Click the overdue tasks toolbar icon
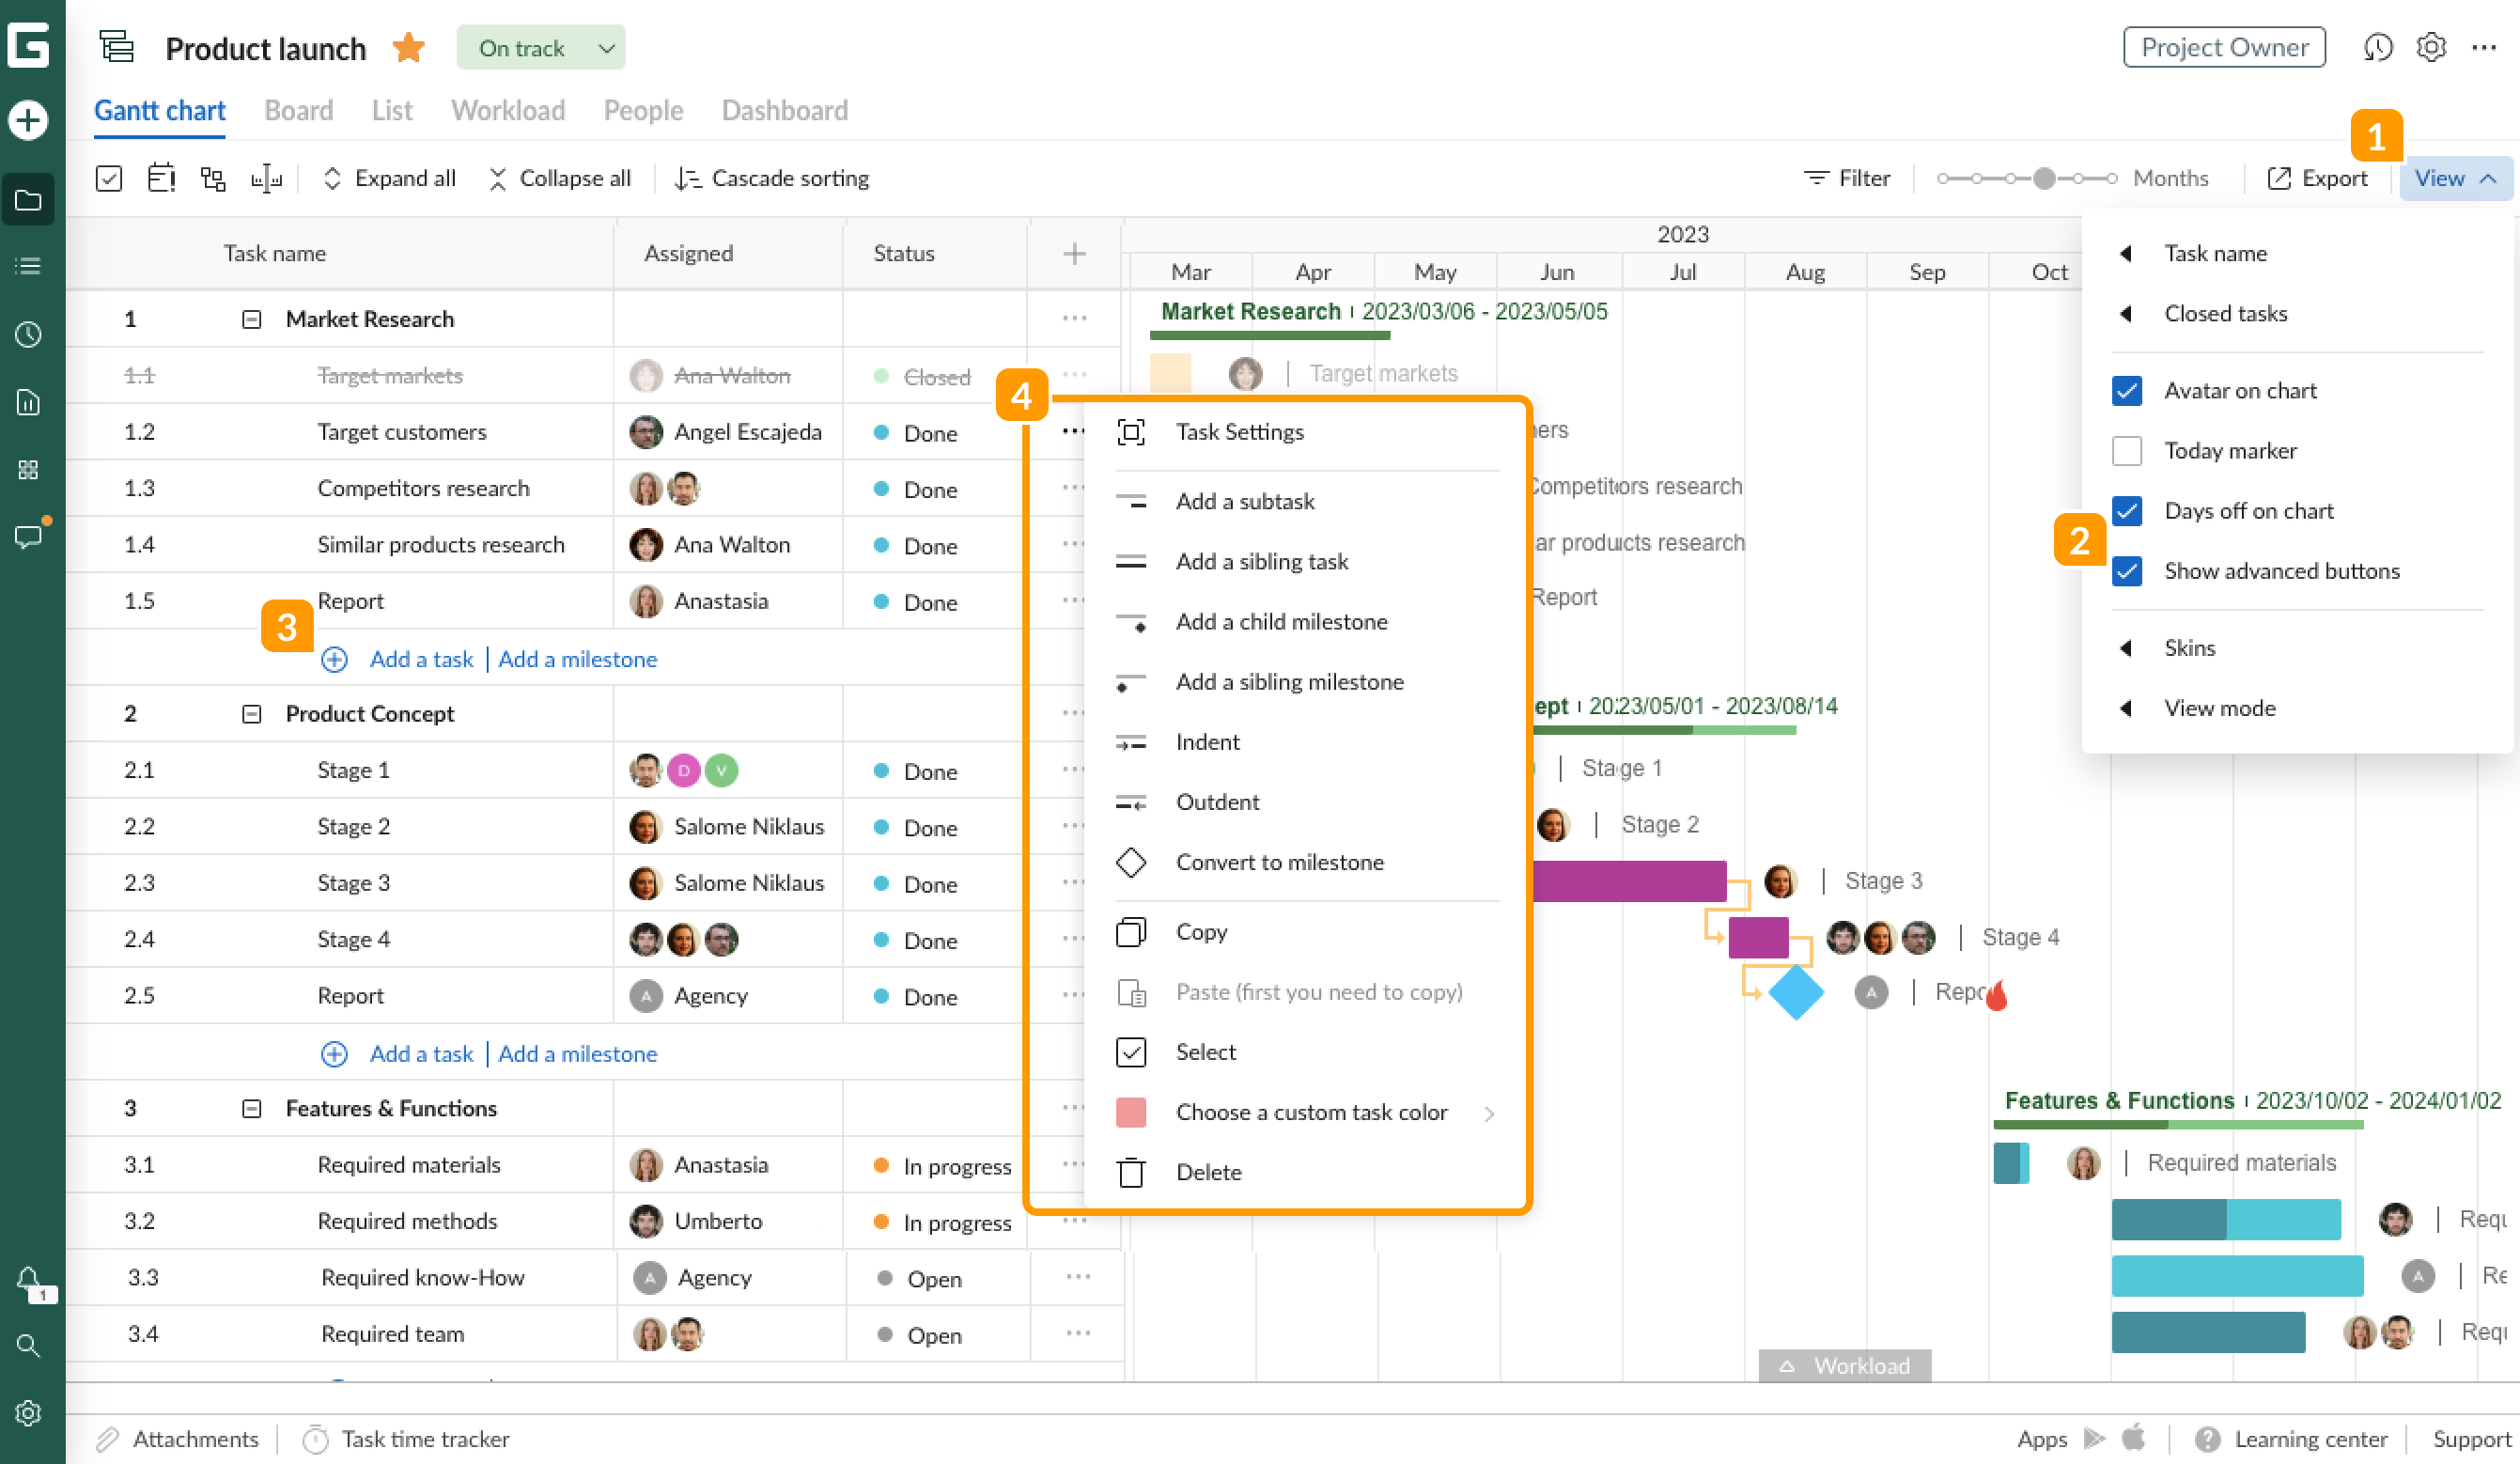The height and width of the screenshot is (1464, 2520). click(161, 177)
